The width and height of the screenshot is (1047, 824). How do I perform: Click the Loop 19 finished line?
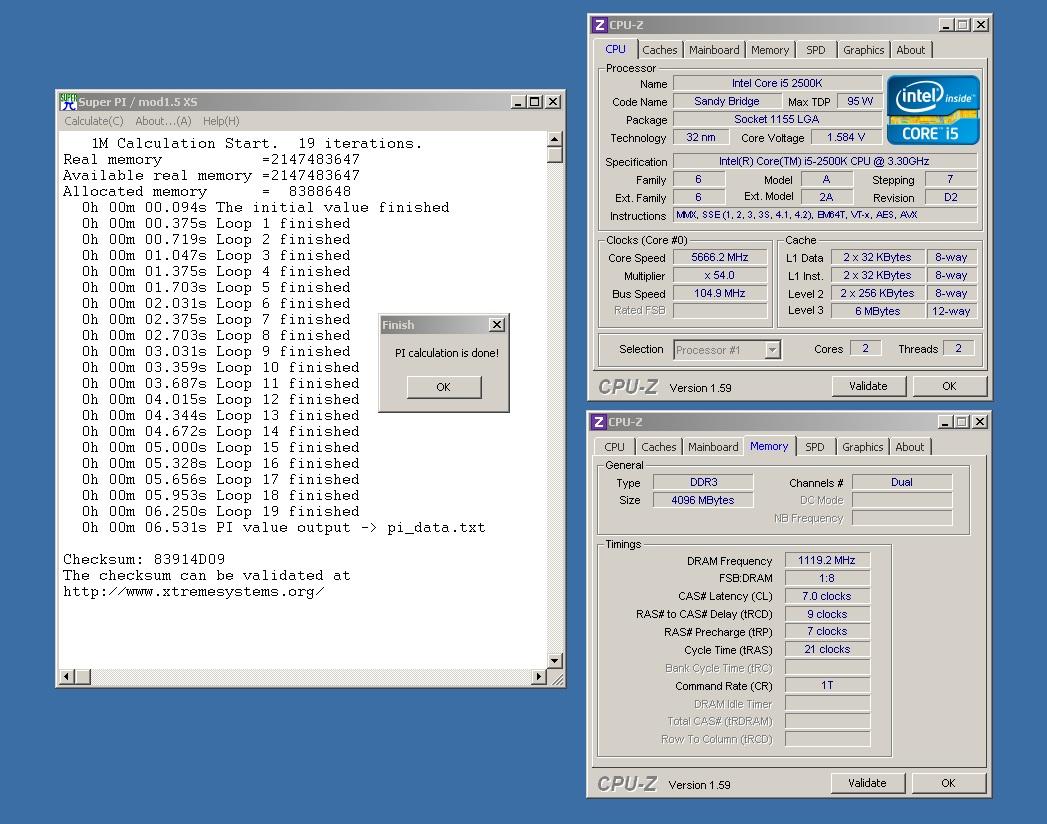[220, 511]
